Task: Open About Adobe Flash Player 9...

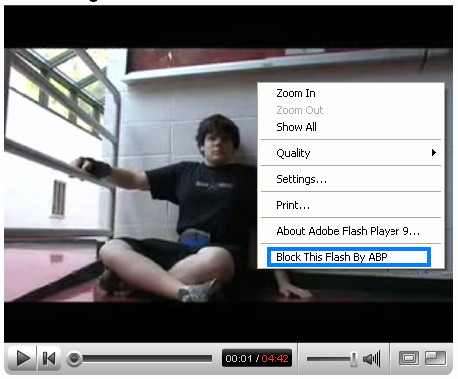Action: (351, 231)
